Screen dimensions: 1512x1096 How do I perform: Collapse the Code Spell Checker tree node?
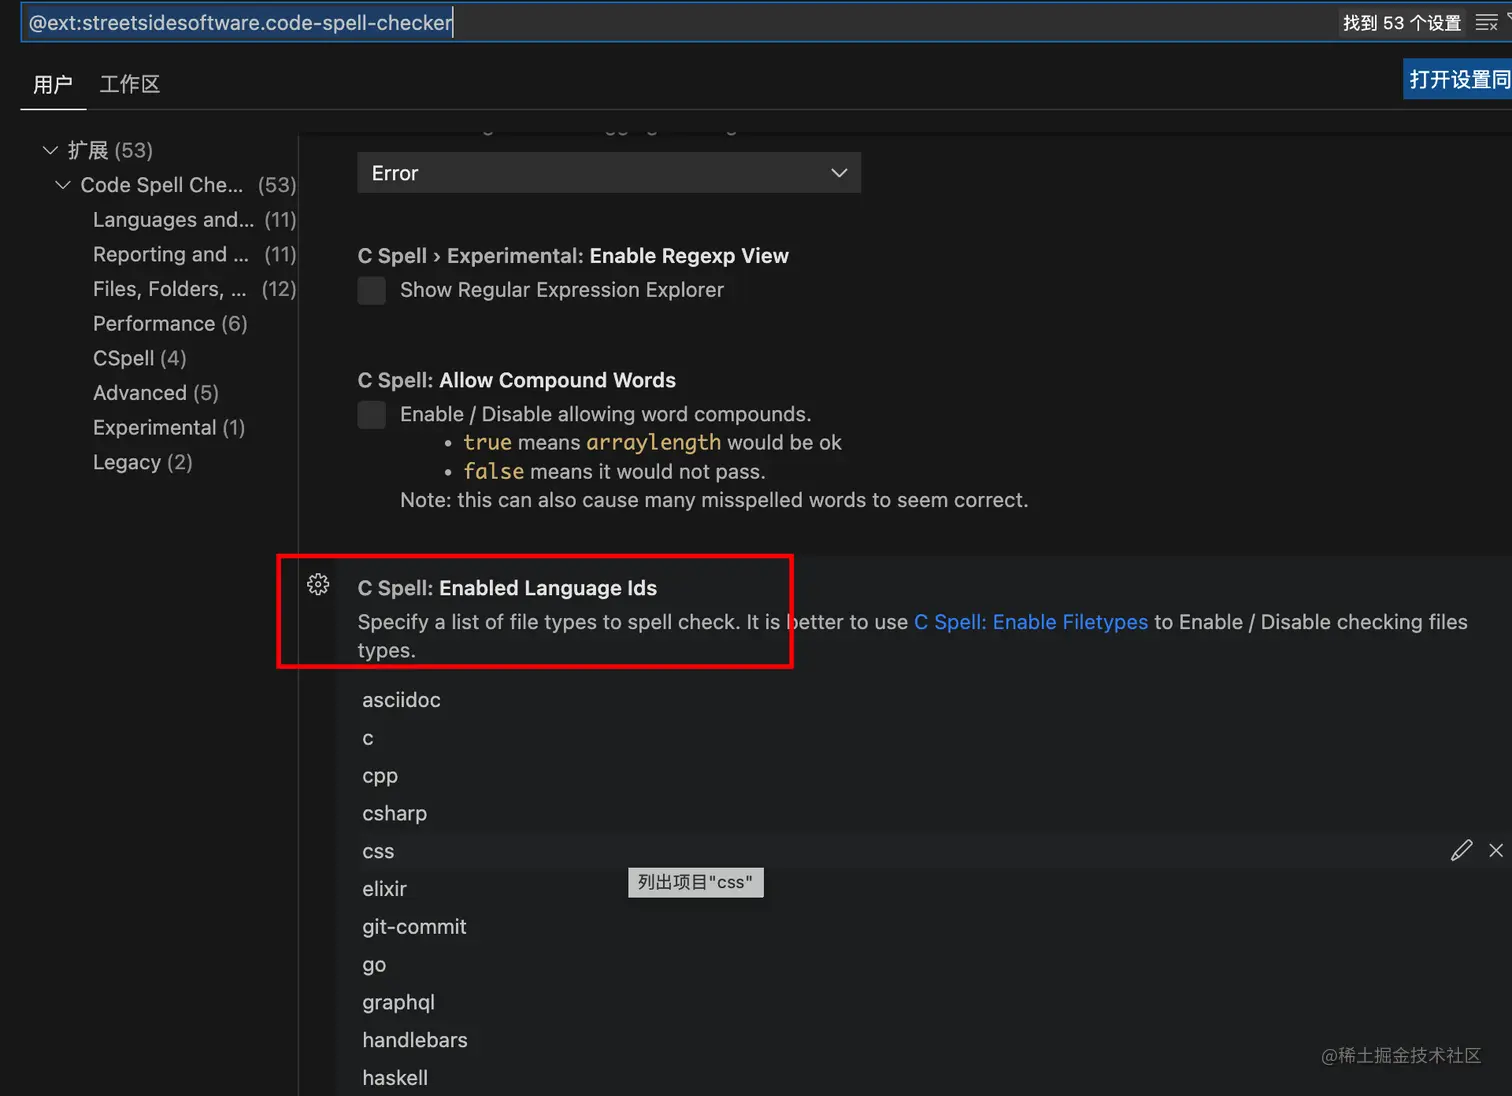pos(63,185)
